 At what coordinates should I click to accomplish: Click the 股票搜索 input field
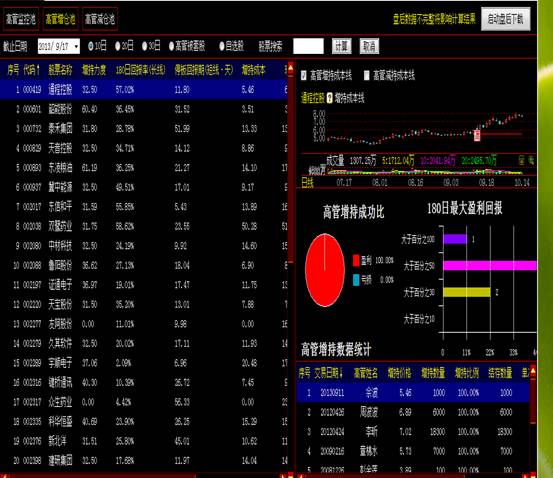pyautogui.click(x=308, y=46)
